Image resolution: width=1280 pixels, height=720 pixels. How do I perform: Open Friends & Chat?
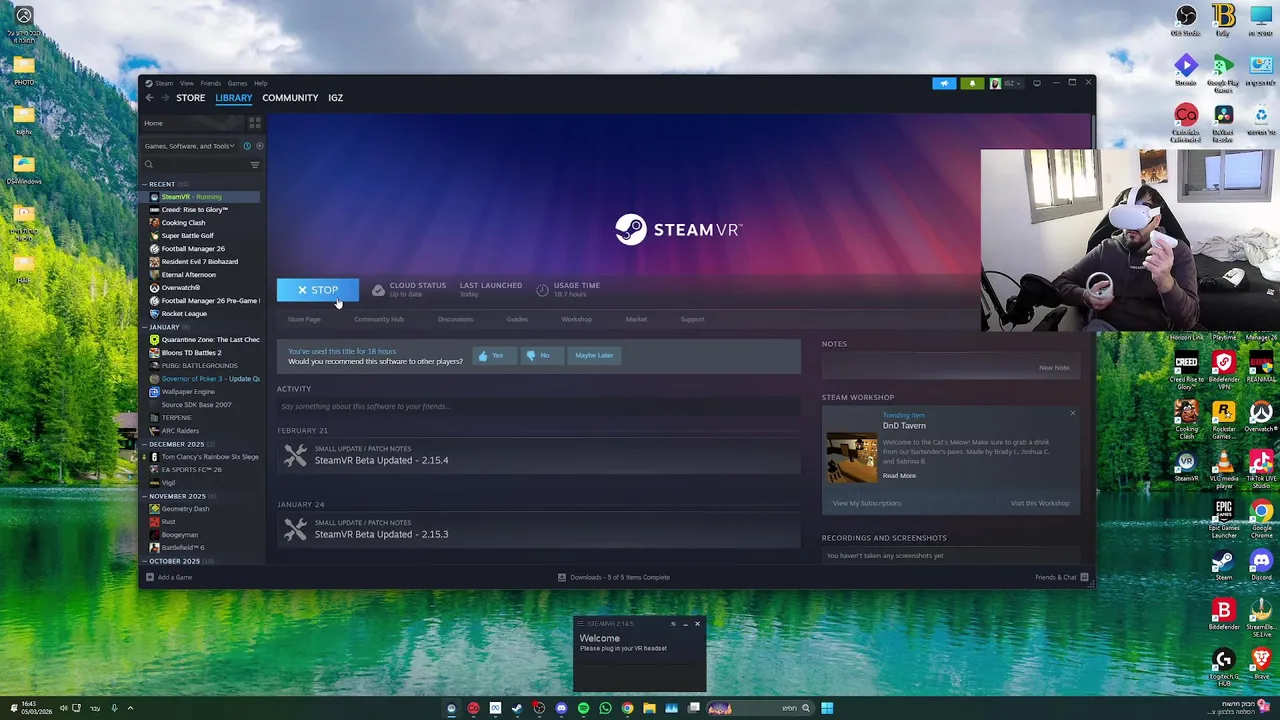pos(1062,577)
